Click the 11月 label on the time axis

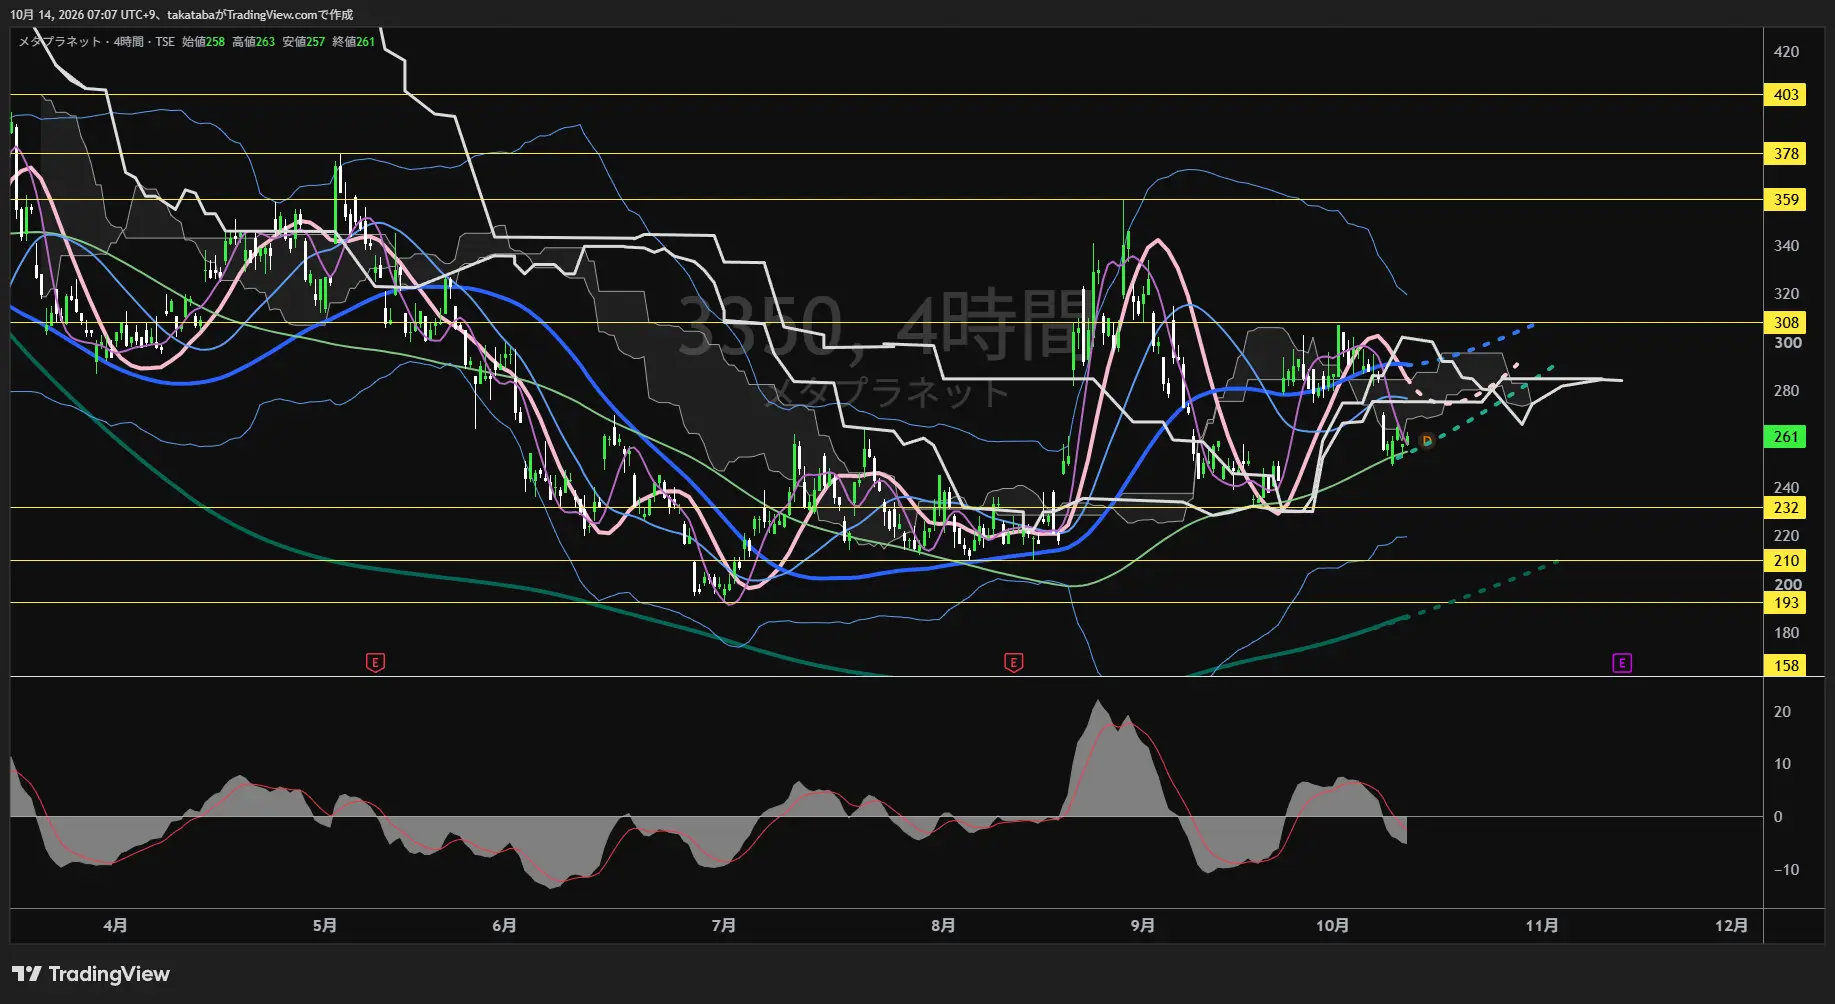coord(1542,926)
